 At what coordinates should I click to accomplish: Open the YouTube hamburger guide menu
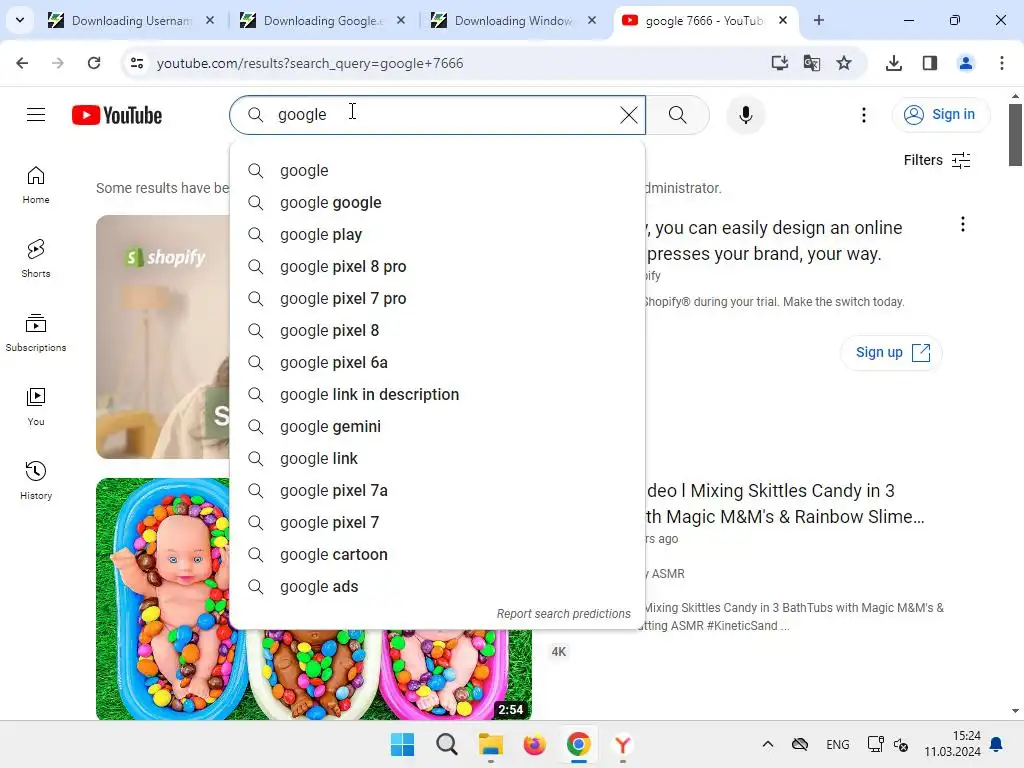(x=36, y=115)
